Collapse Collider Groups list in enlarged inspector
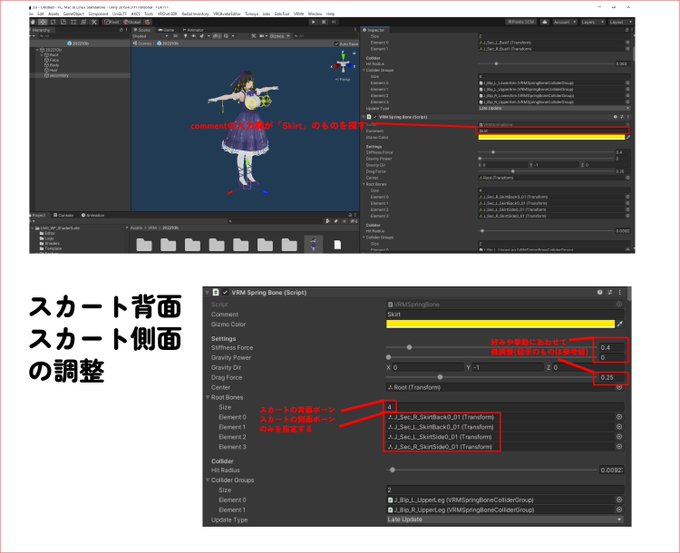This screenshot has width=680, height=553. click(208, 480)
